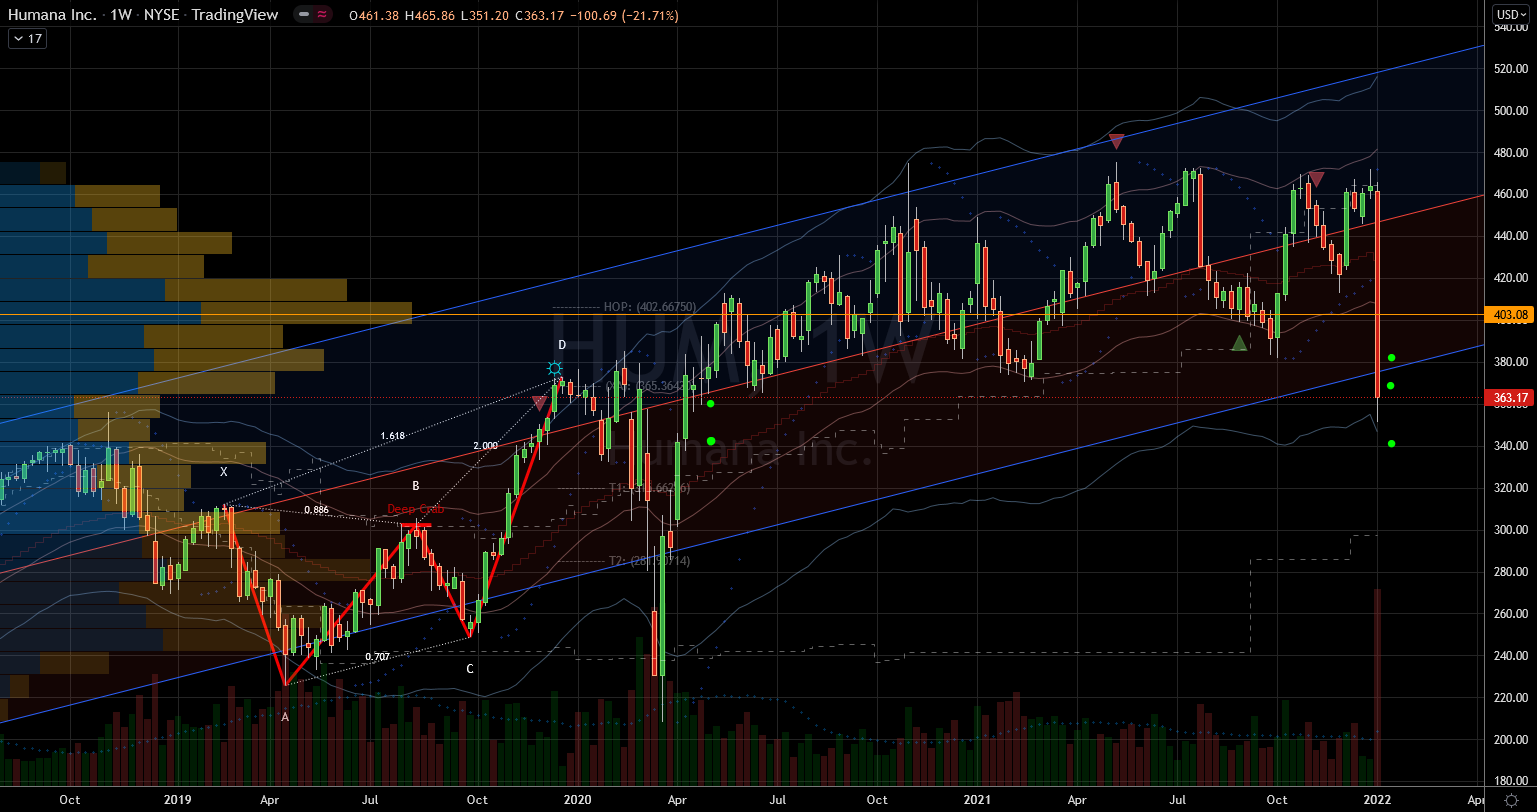Click the red Deep Crab pattern label
1537x812 pixels.
(415, 509)
